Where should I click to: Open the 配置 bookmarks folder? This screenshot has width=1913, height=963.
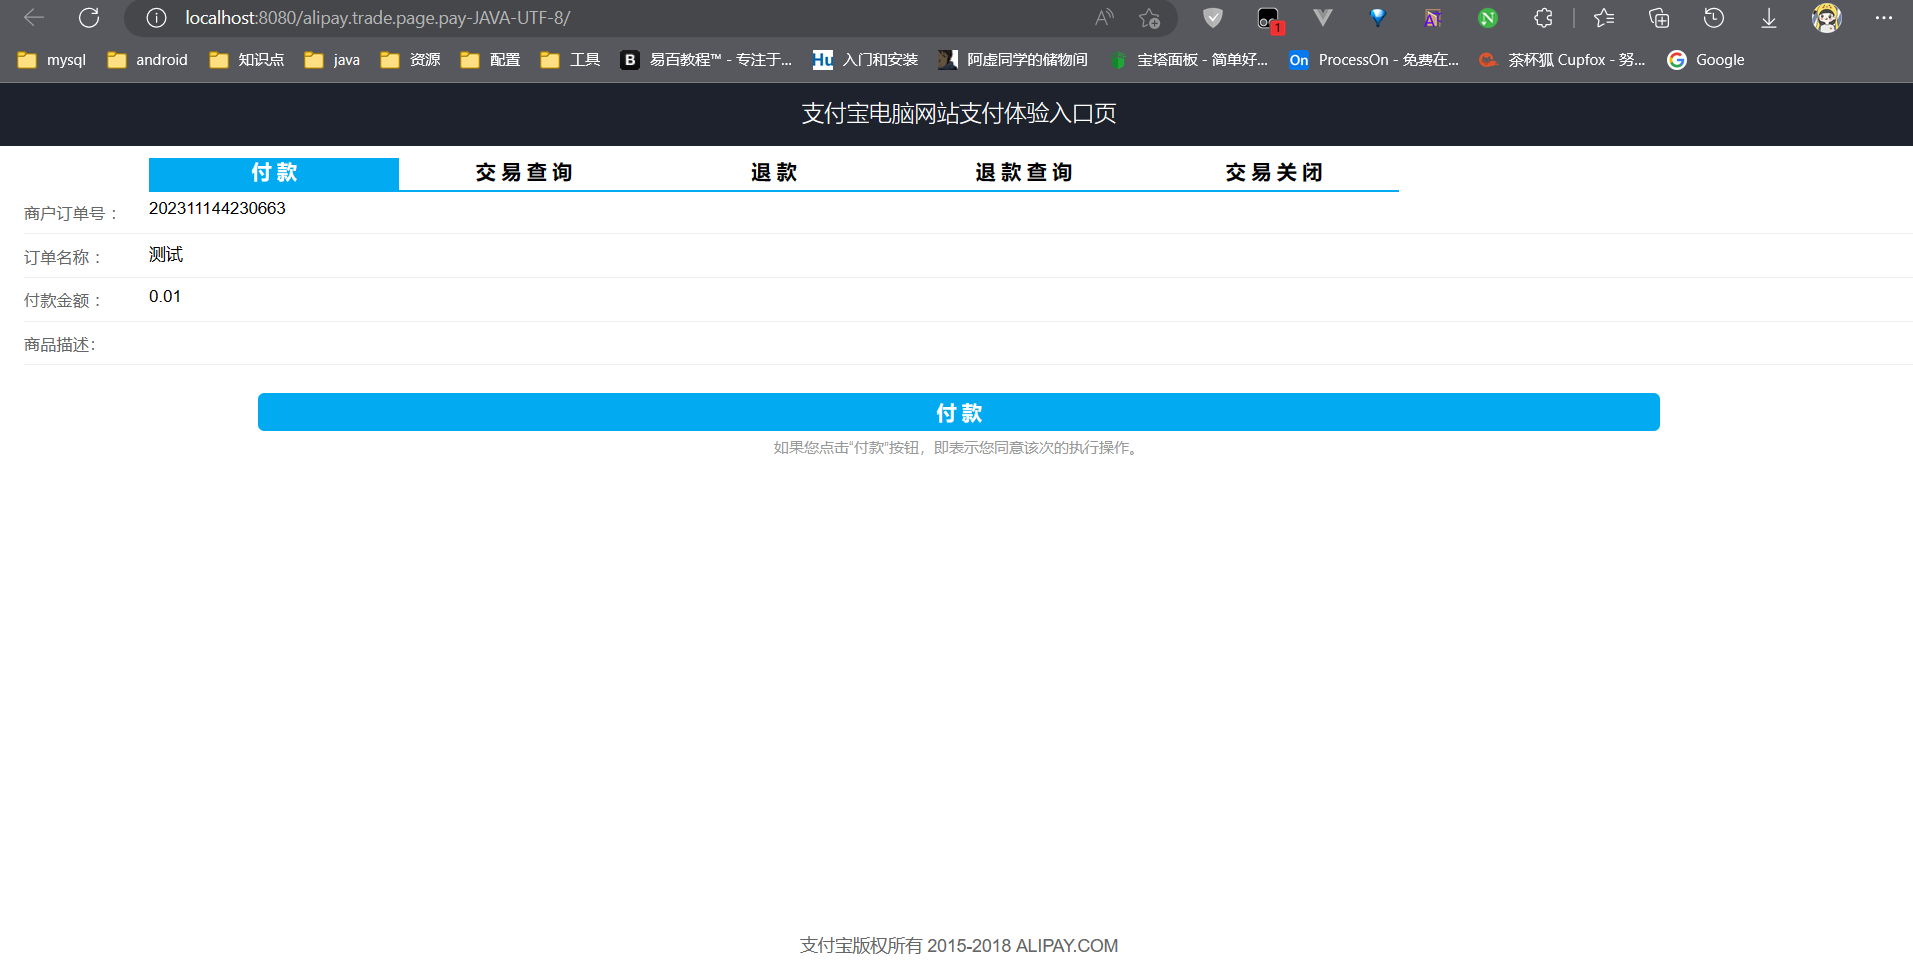490,60
